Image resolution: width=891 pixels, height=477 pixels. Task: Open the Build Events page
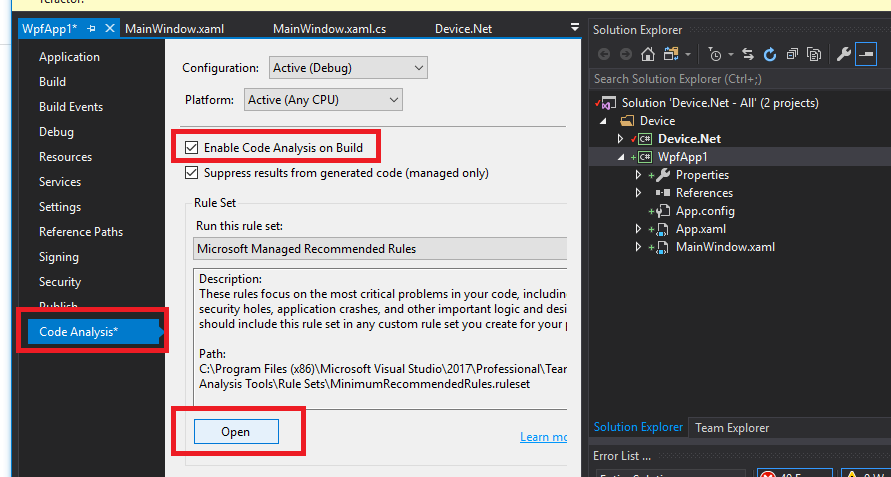click(71, 107)
